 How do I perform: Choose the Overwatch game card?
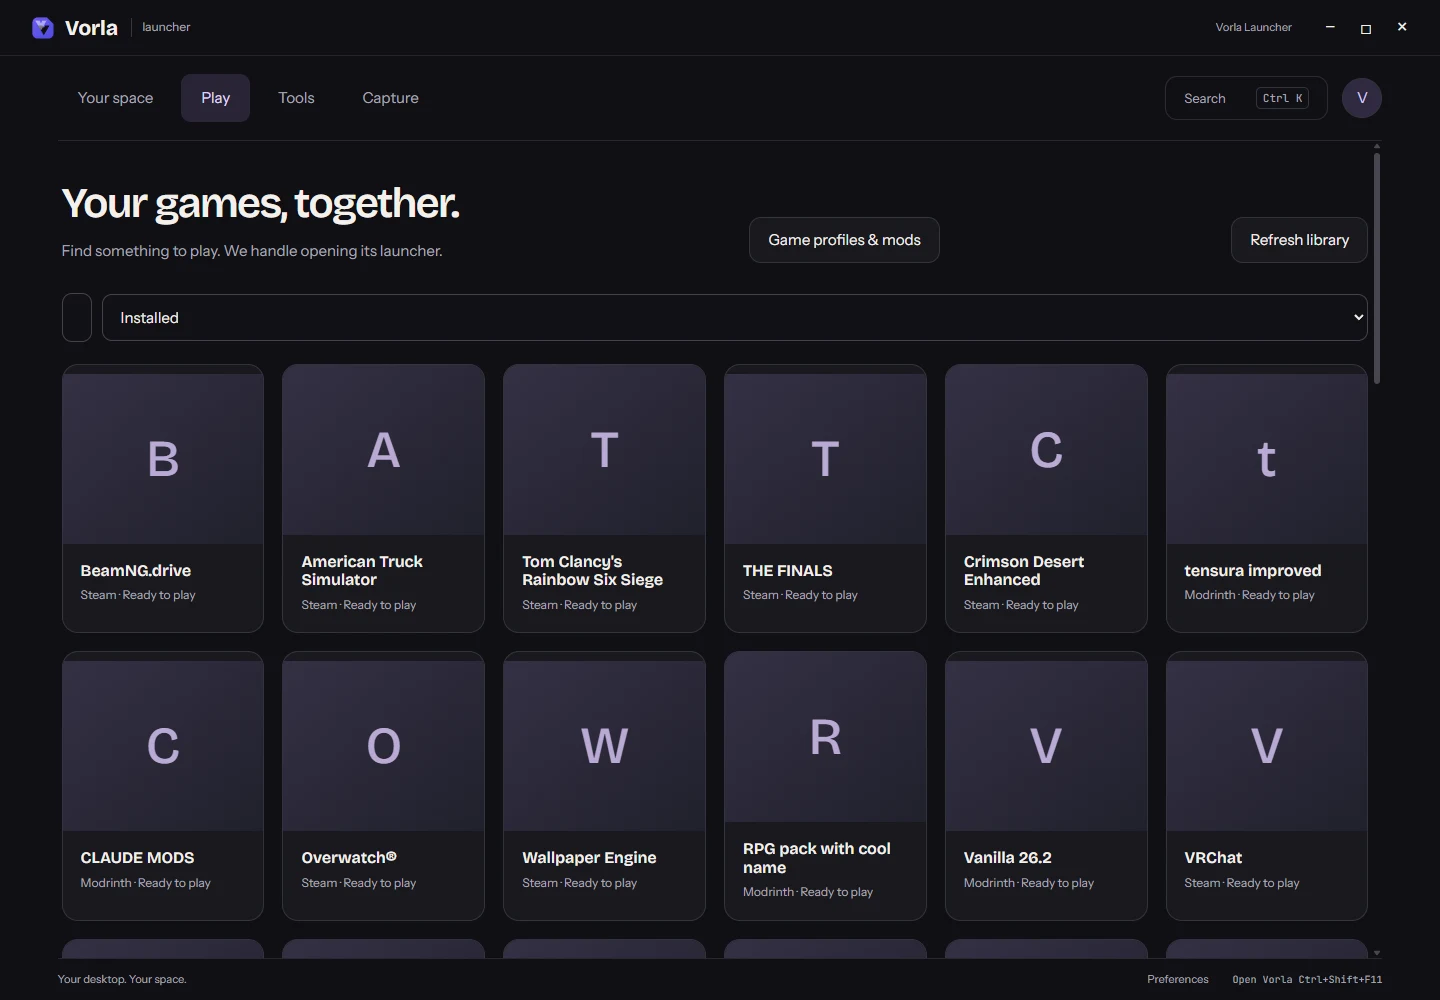point(383,786)
